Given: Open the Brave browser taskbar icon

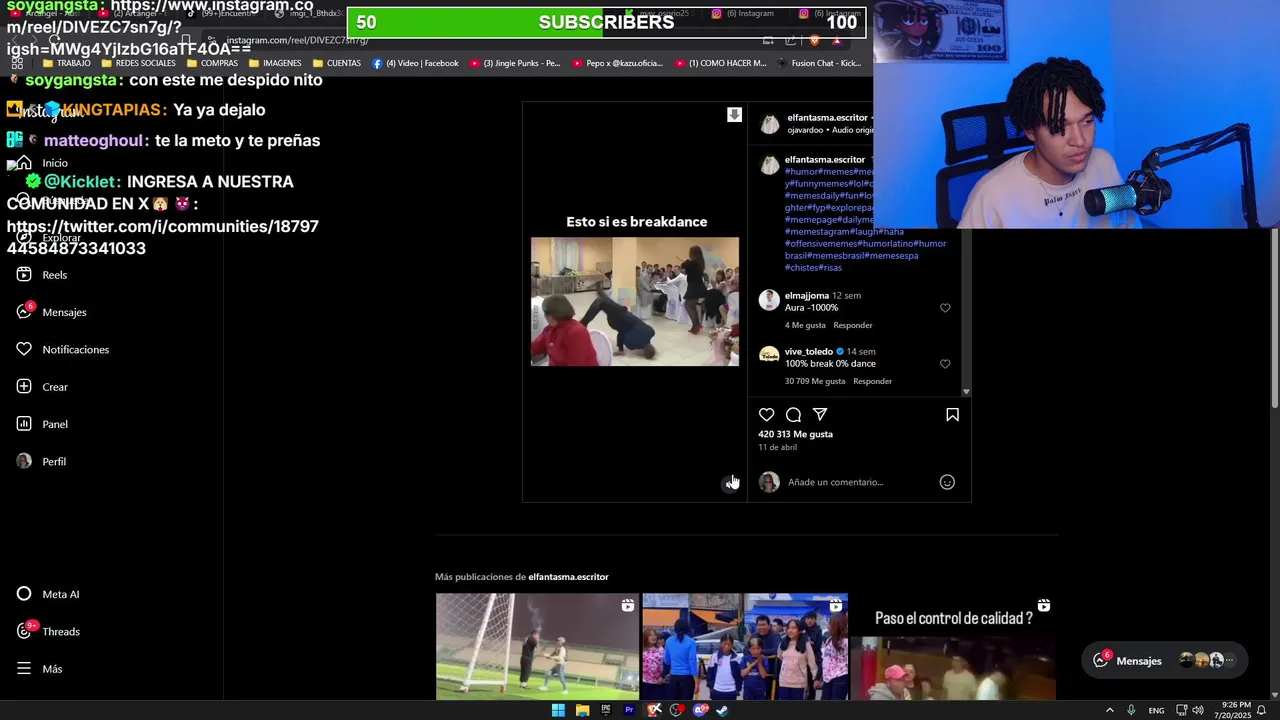Looking at the screenshot, I should tap(653, 710).
